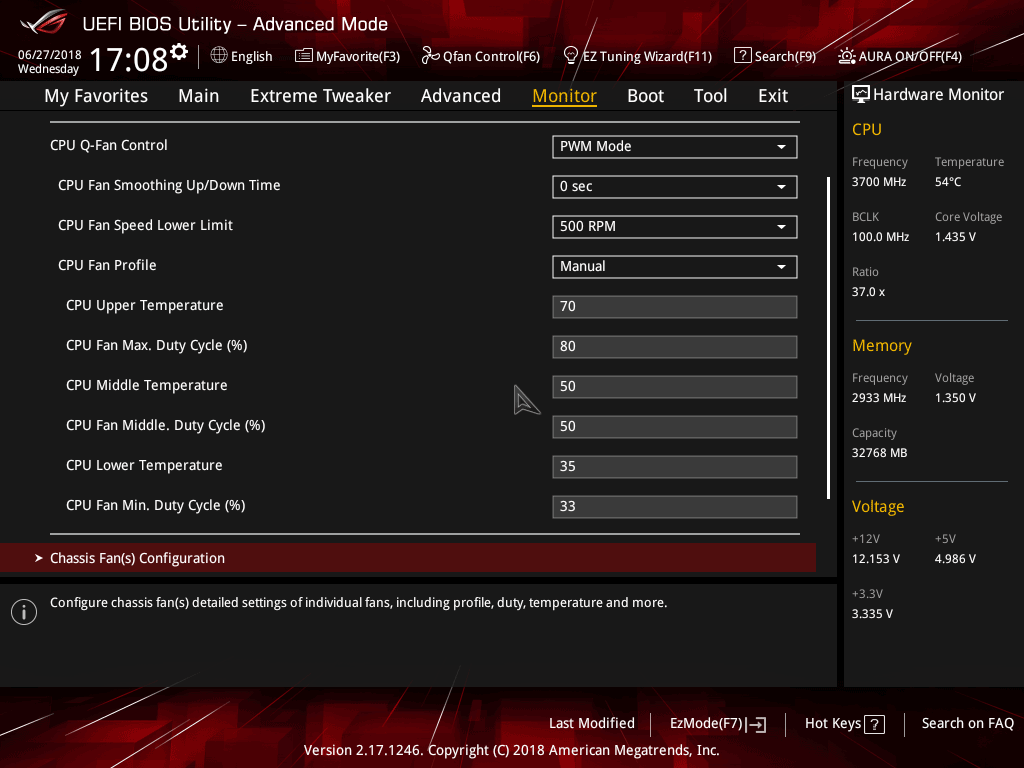Open CPU Q-Fan Control PWM Mode dropdown
Viewport: 1024px width, 768px height.
[x=675, y=147]
